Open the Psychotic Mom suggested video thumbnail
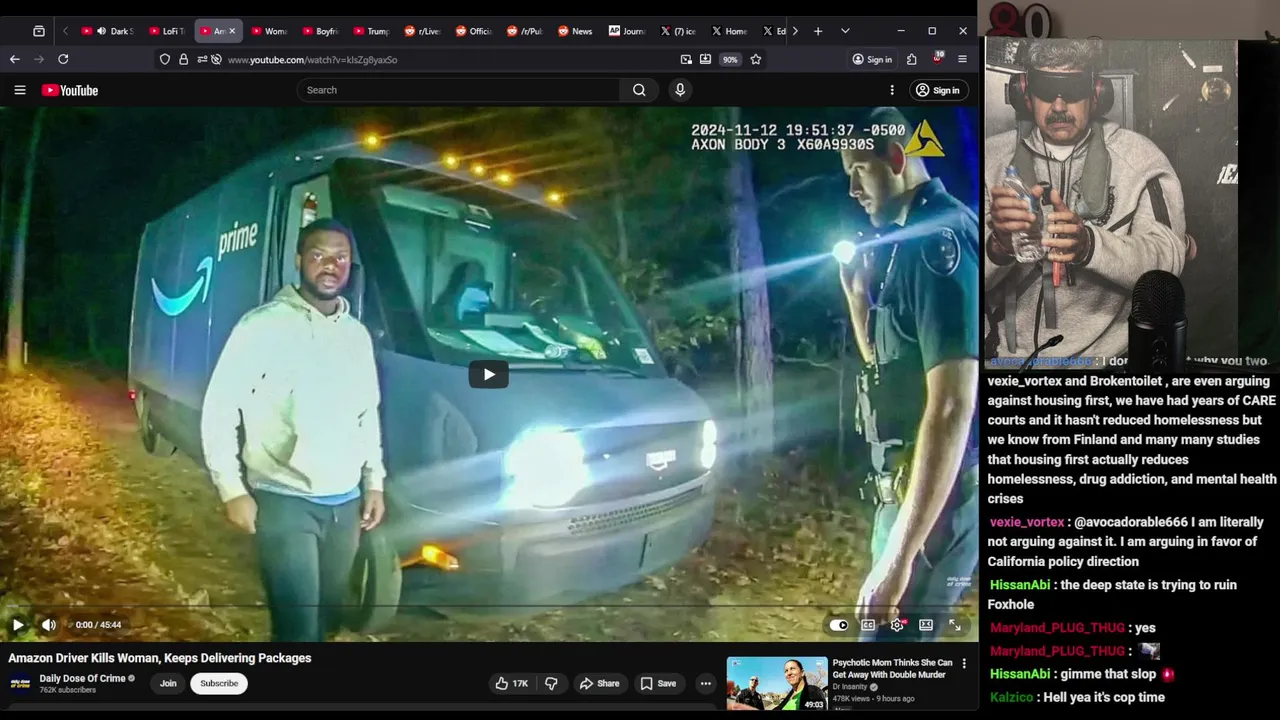Viewport: 1280px width, 720px height. [777, 684]
